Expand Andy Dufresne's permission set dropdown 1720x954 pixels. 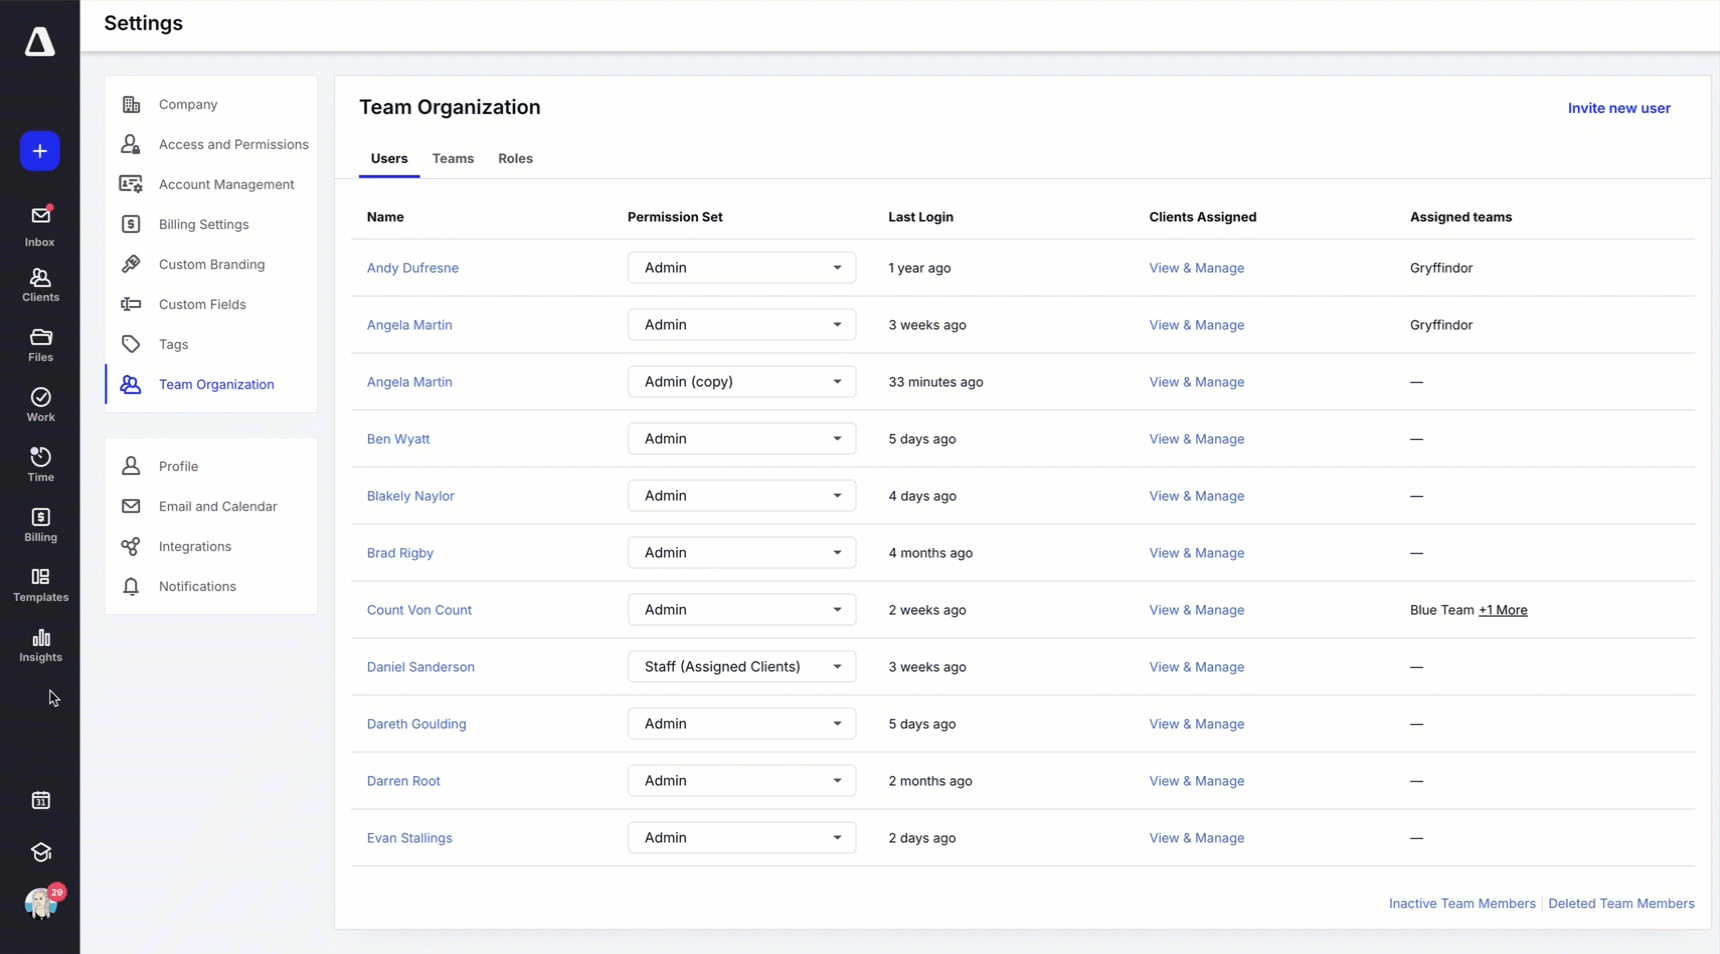point(741,268)
